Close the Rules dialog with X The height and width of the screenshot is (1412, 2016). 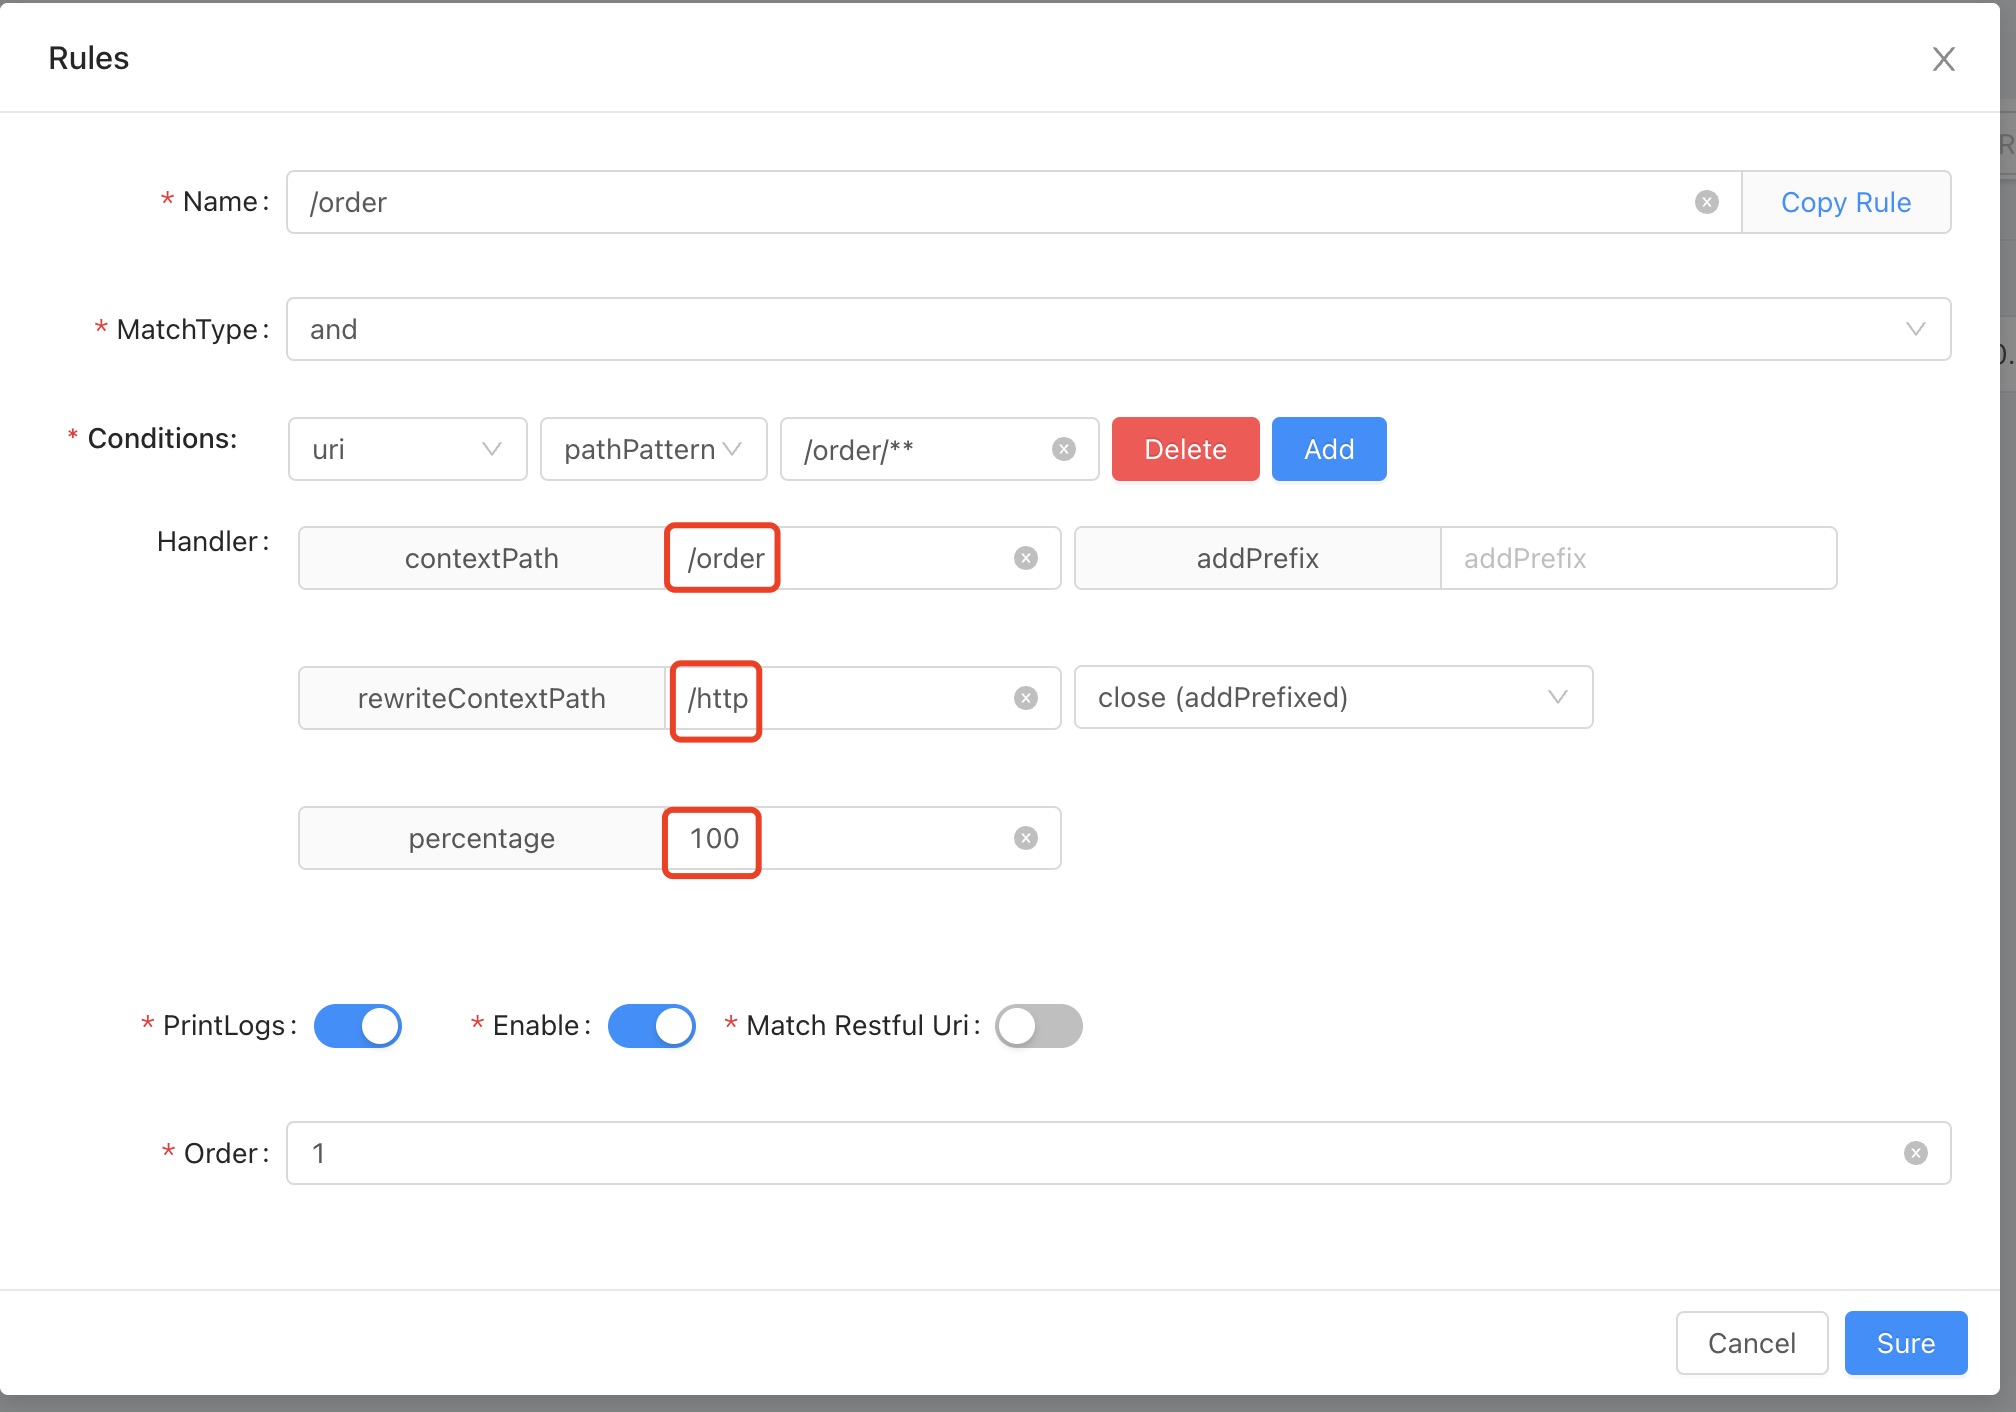click(x=1943, y=59)
